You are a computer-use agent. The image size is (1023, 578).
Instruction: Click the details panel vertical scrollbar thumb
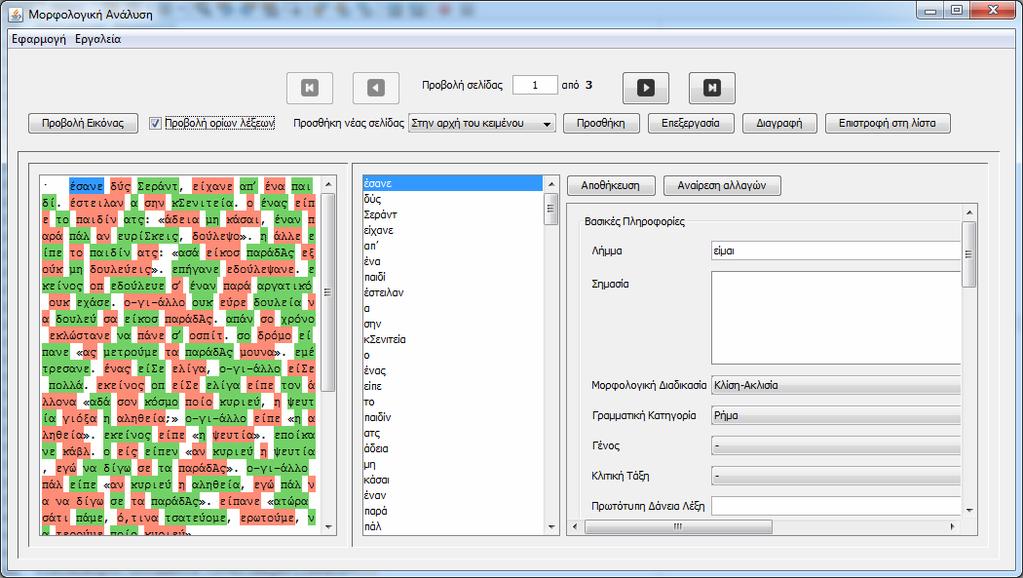coord(969,254)
